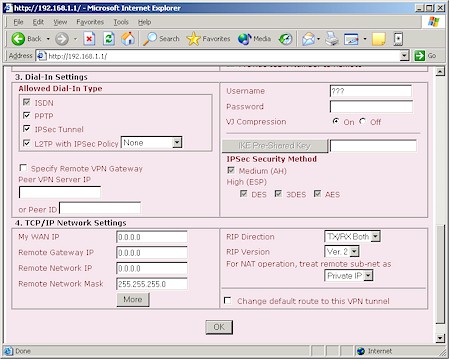Screen dimensions: 450x360
Task: Toggle the DES checkbox
Action: [x=243, y=193]
